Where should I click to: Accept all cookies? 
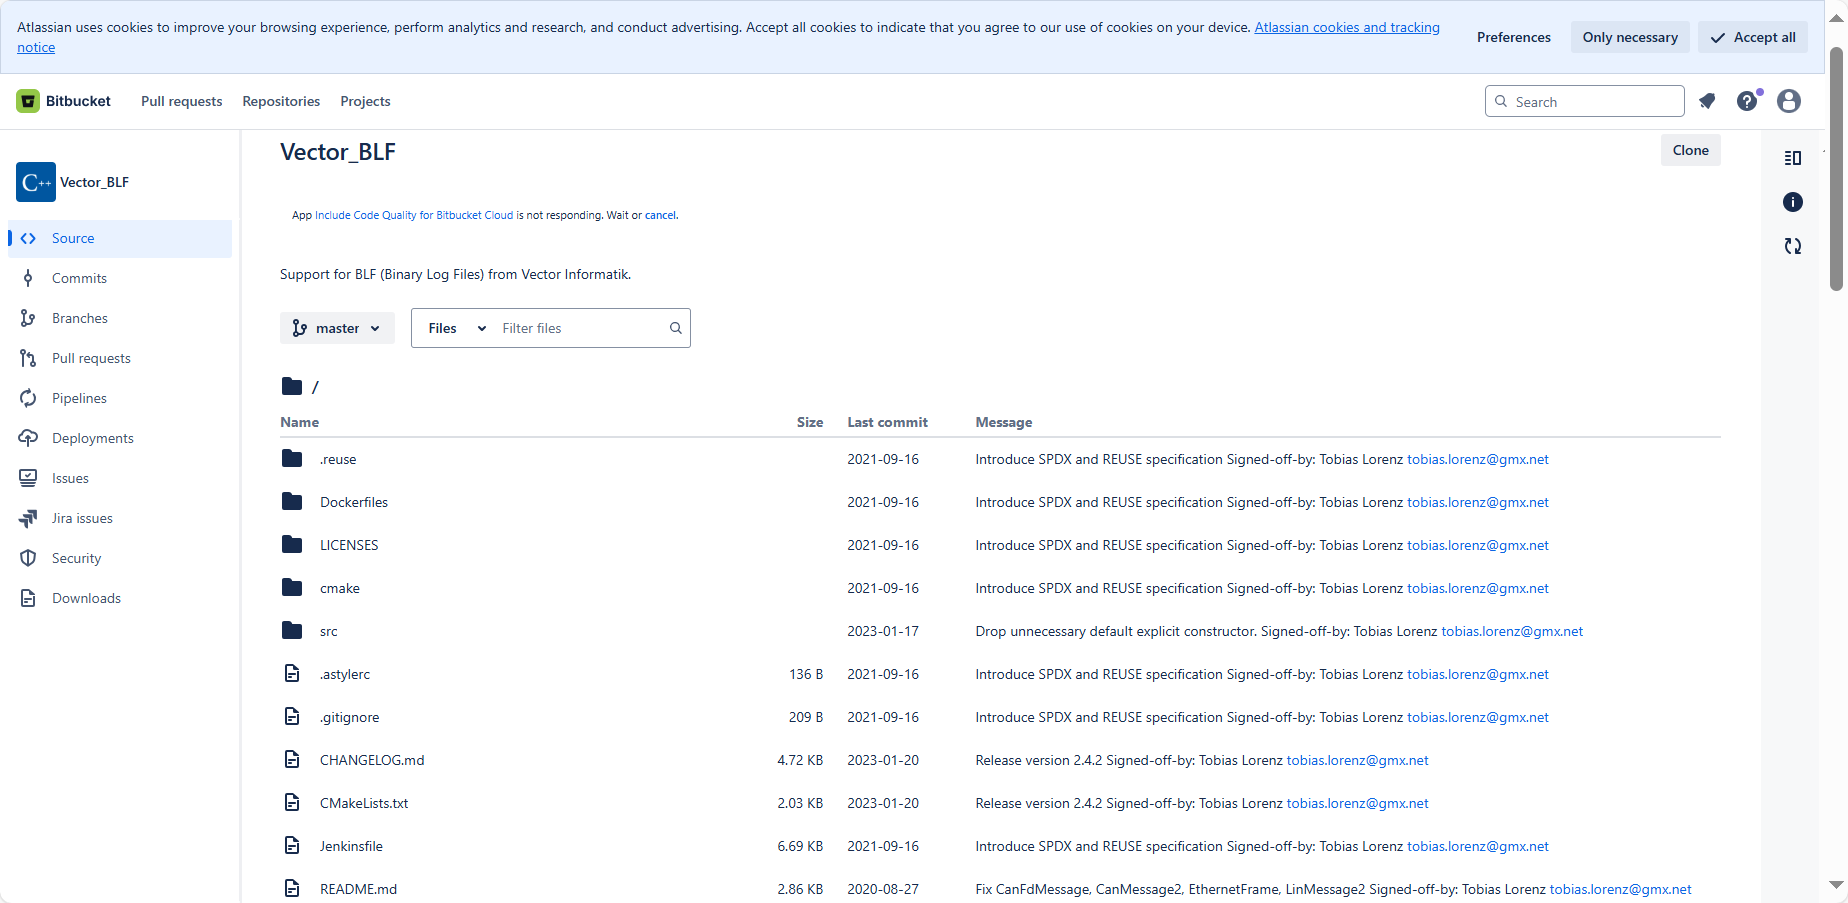(1753, 37)
